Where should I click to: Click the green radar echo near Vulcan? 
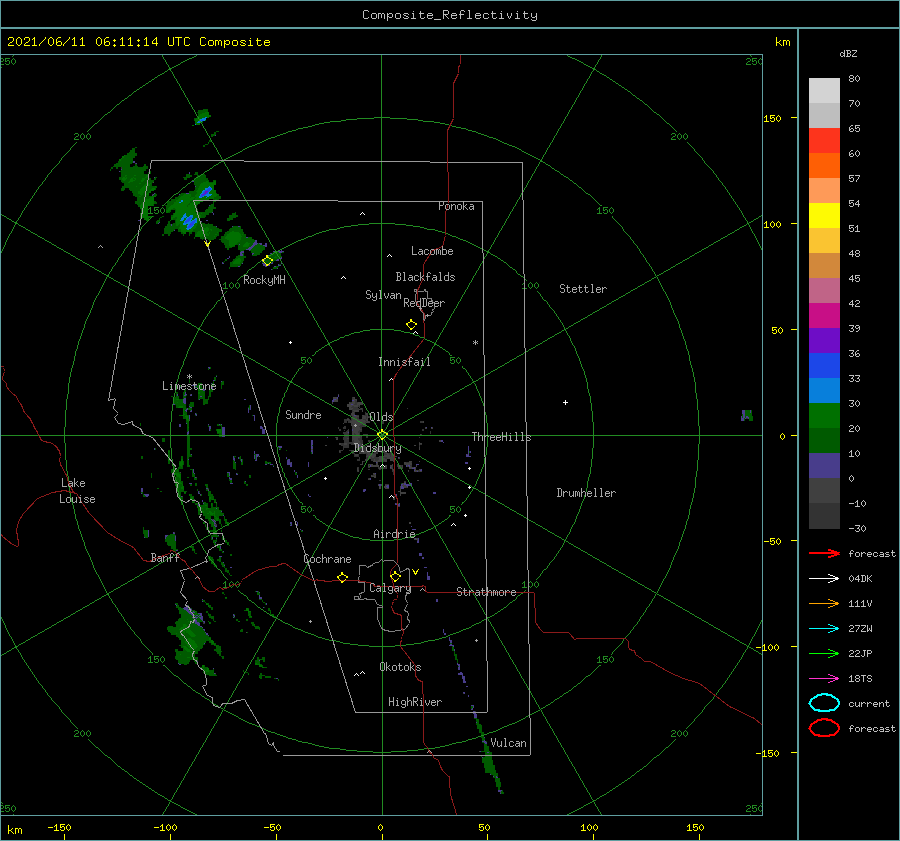tap(490, 763)
